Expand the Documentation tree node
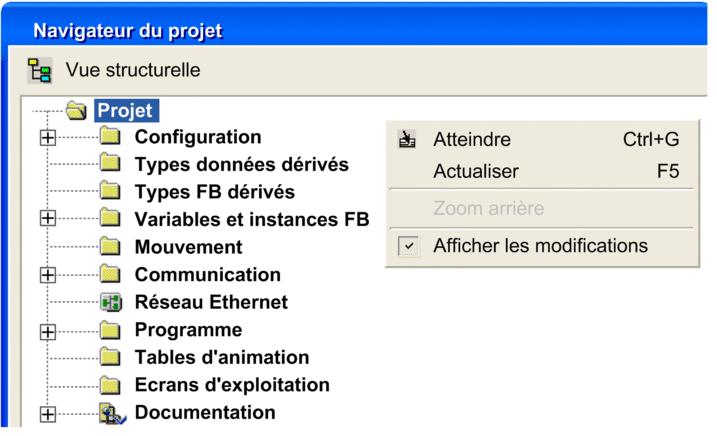The image size is (717, 436). pos(48,414)
